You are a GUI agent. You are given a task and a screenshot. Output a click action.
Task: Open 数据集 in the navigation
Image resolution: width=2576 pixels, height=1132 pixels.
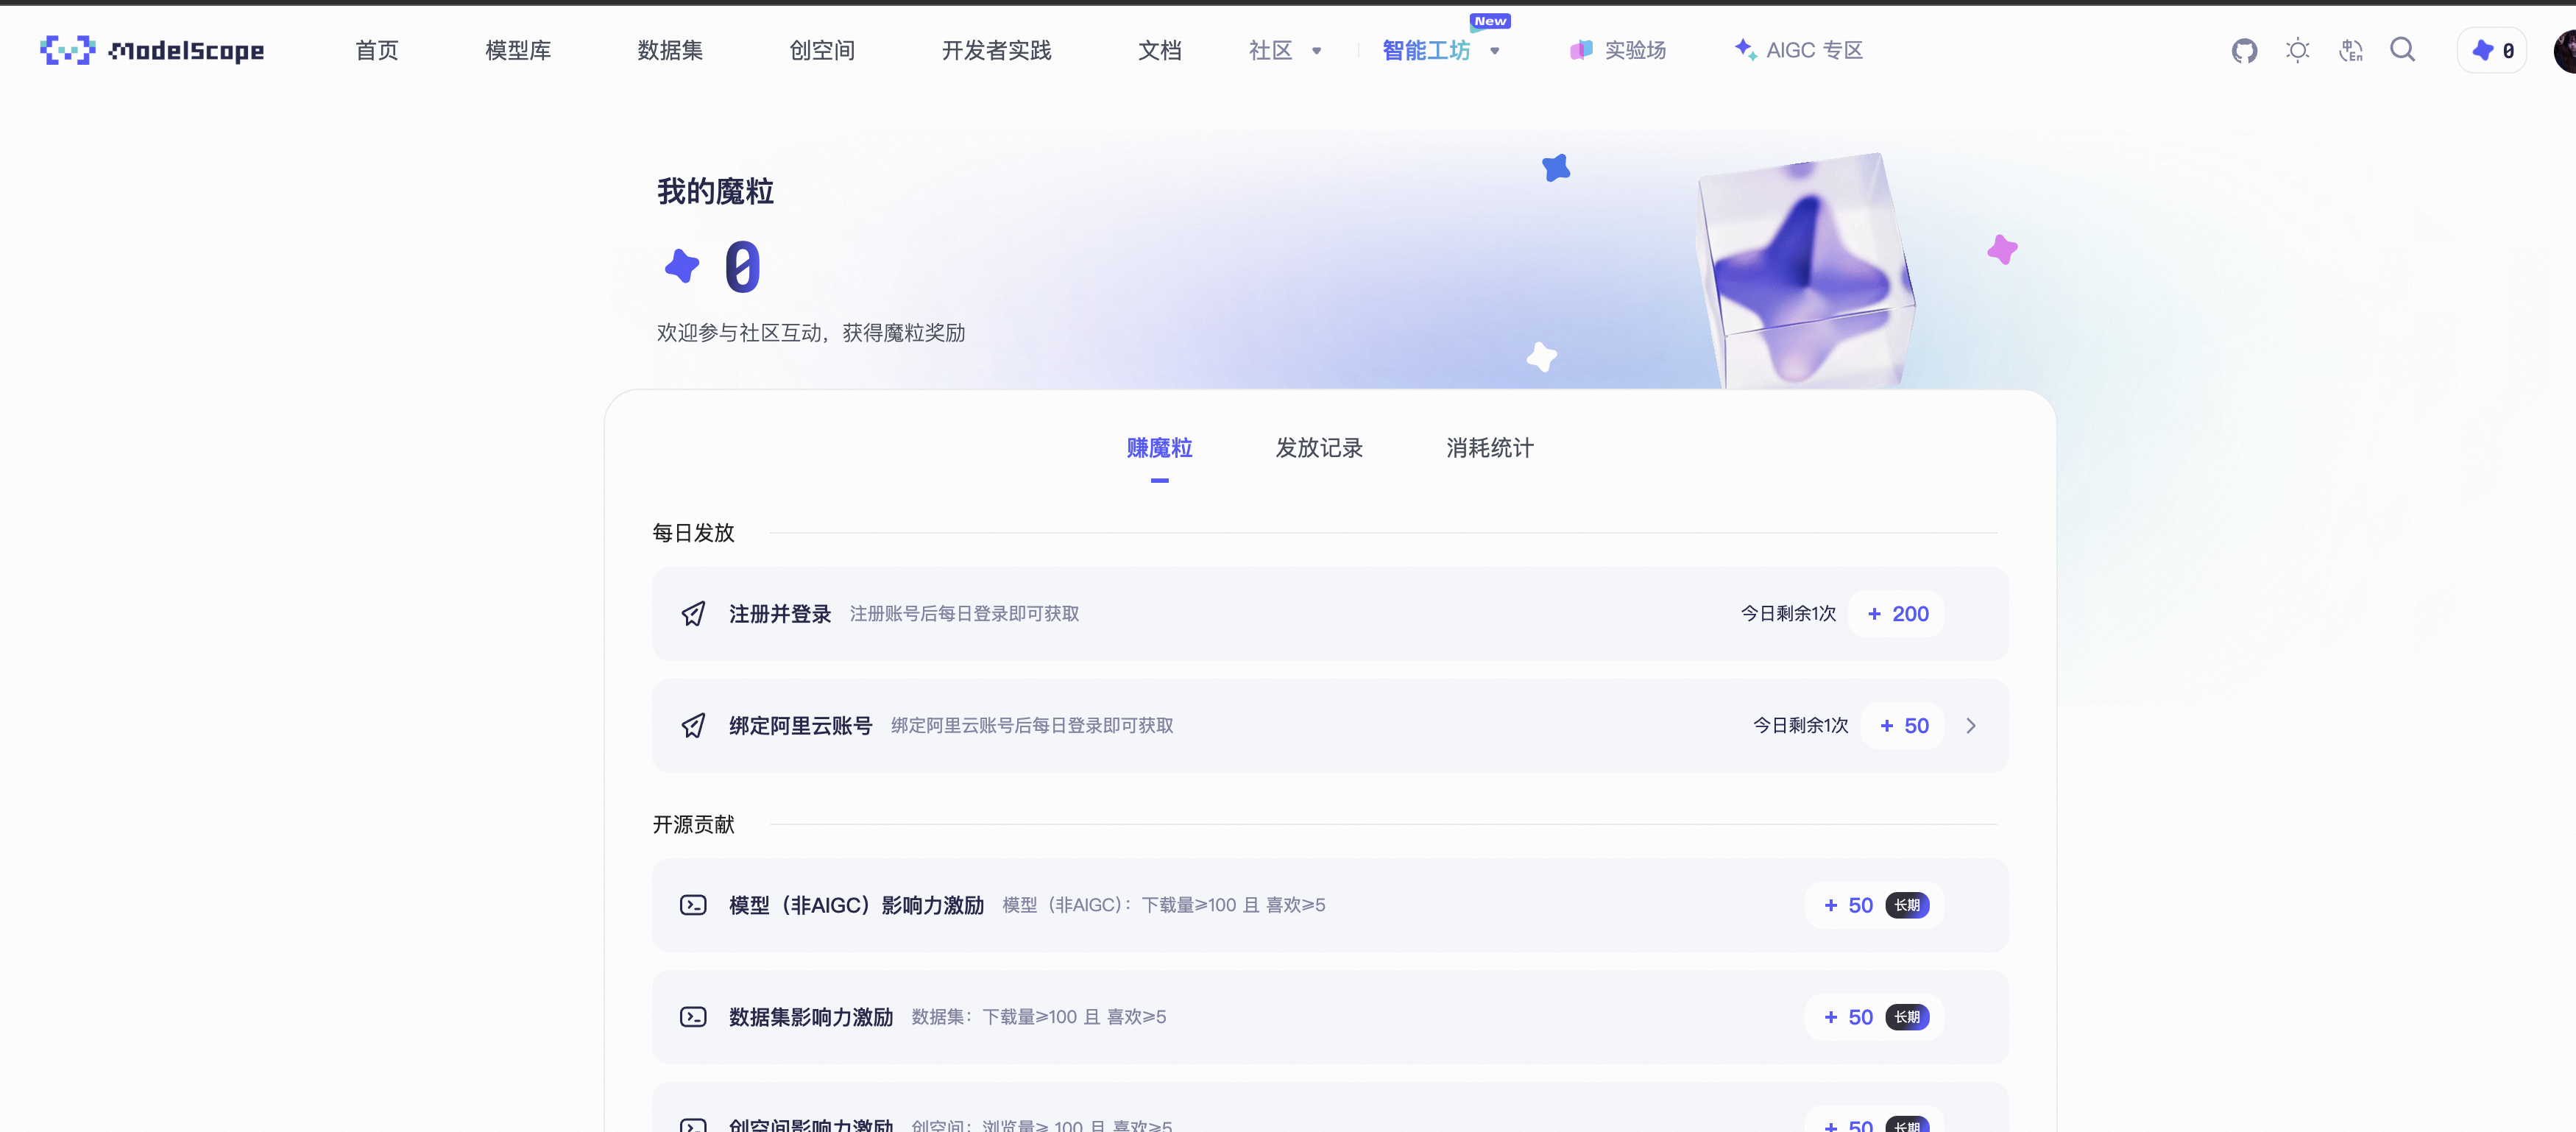670,50
